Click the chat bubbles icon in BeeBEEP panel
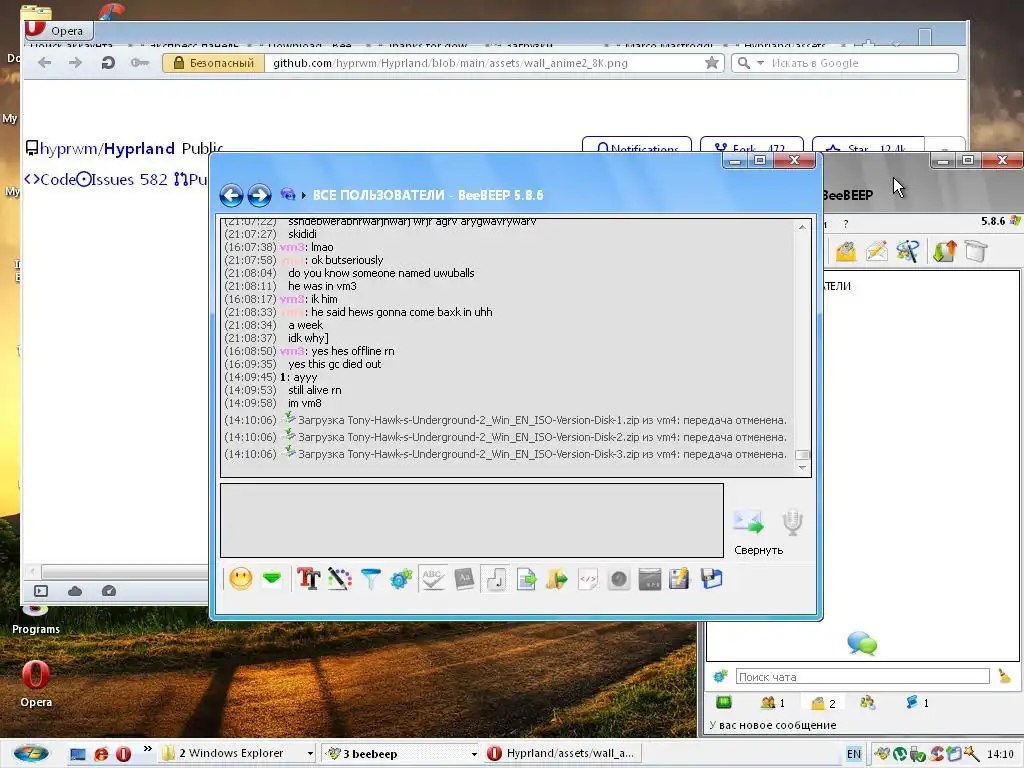This screenshot has width=1024, height=768. click(862, 643)
